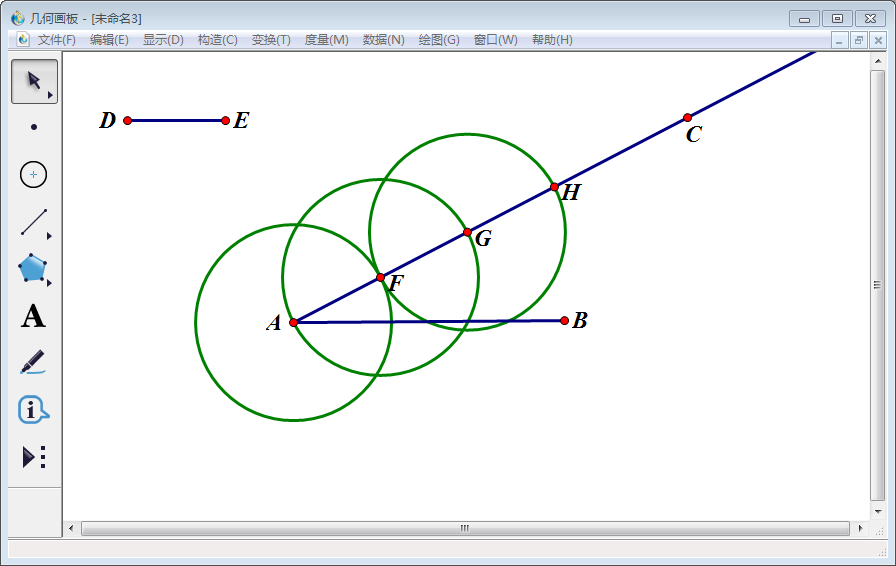Expand the Arrow tool flyout triangle
The image size is (896, 566).
click(50, 95)
